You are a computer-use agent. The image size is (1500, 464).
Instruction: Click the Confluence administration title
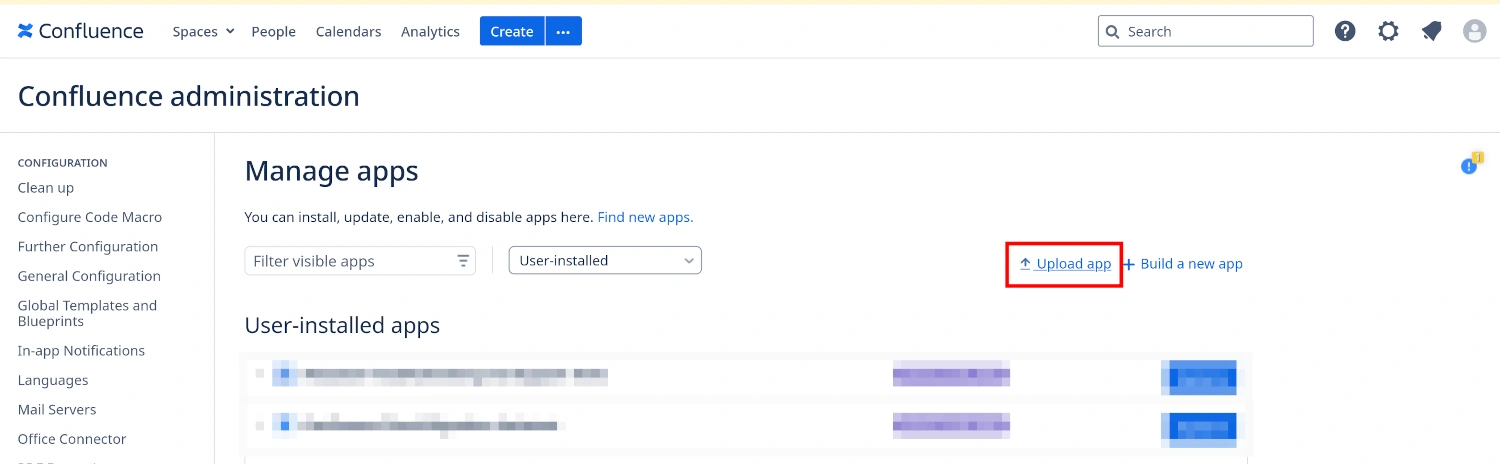pyautogui.click(x=189, y=96)
